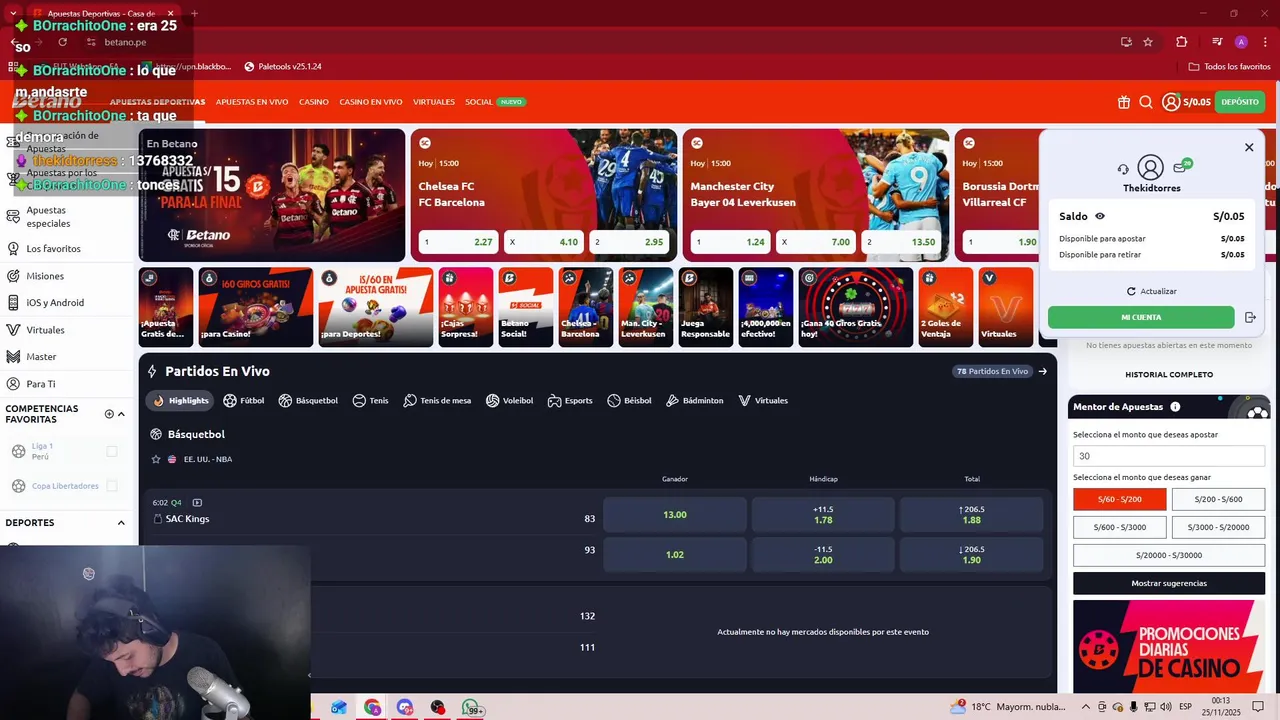Open Master in left sidebar
This screenshot has height=720, width=1280.
pyautogui.click(x=41, y=357)
